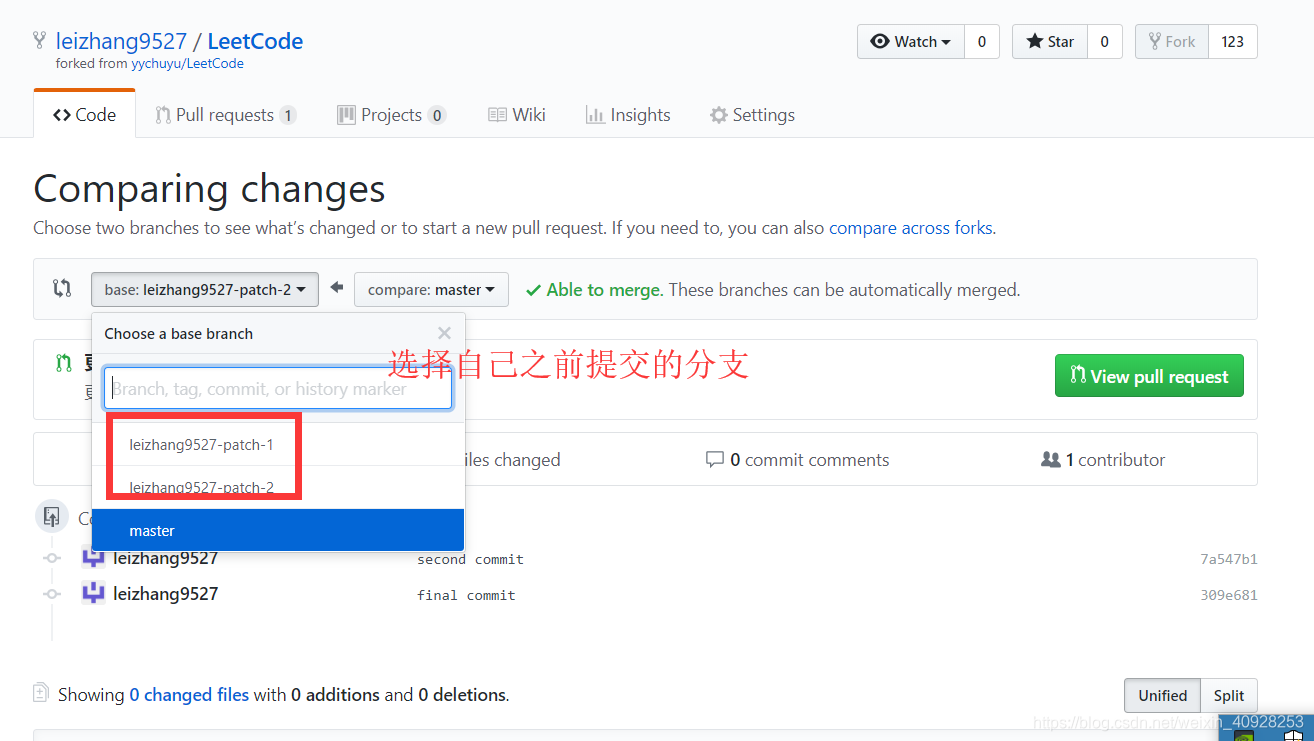Screen dimensions: 1314x741
Task: Click the View pull request button
Action: [1149, 376]
